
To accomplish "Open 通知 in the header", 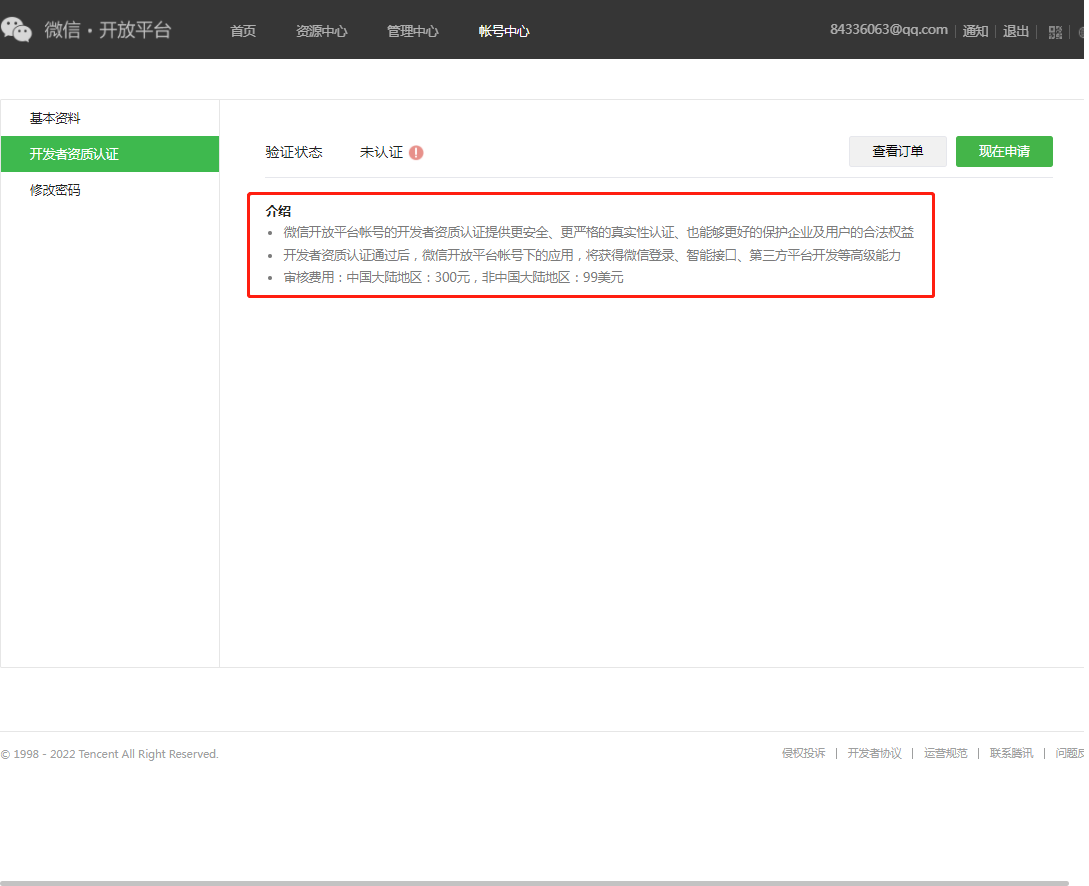I will click(x=975, y=31).
